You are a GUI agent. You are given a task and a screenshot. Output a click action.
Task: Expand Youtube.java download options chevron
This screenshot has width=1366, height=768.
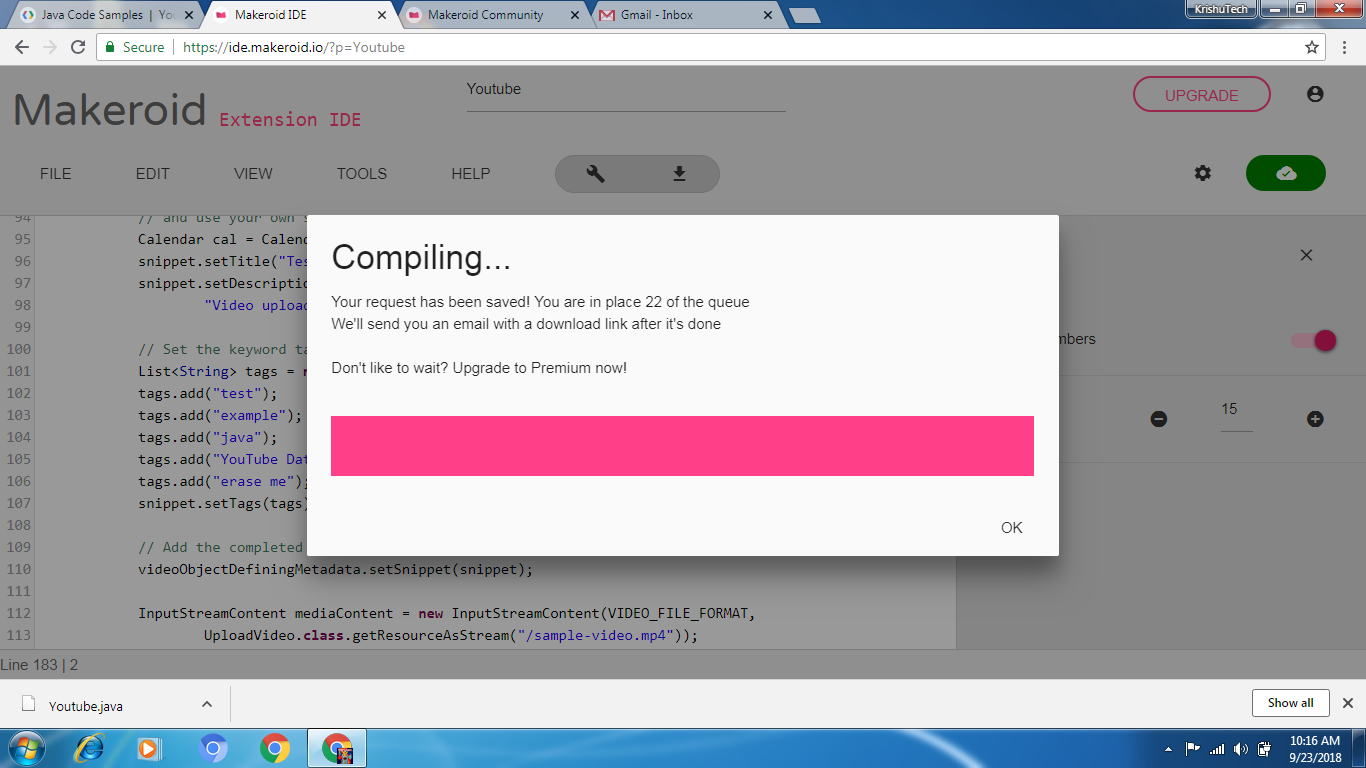(x=207, y=704)
